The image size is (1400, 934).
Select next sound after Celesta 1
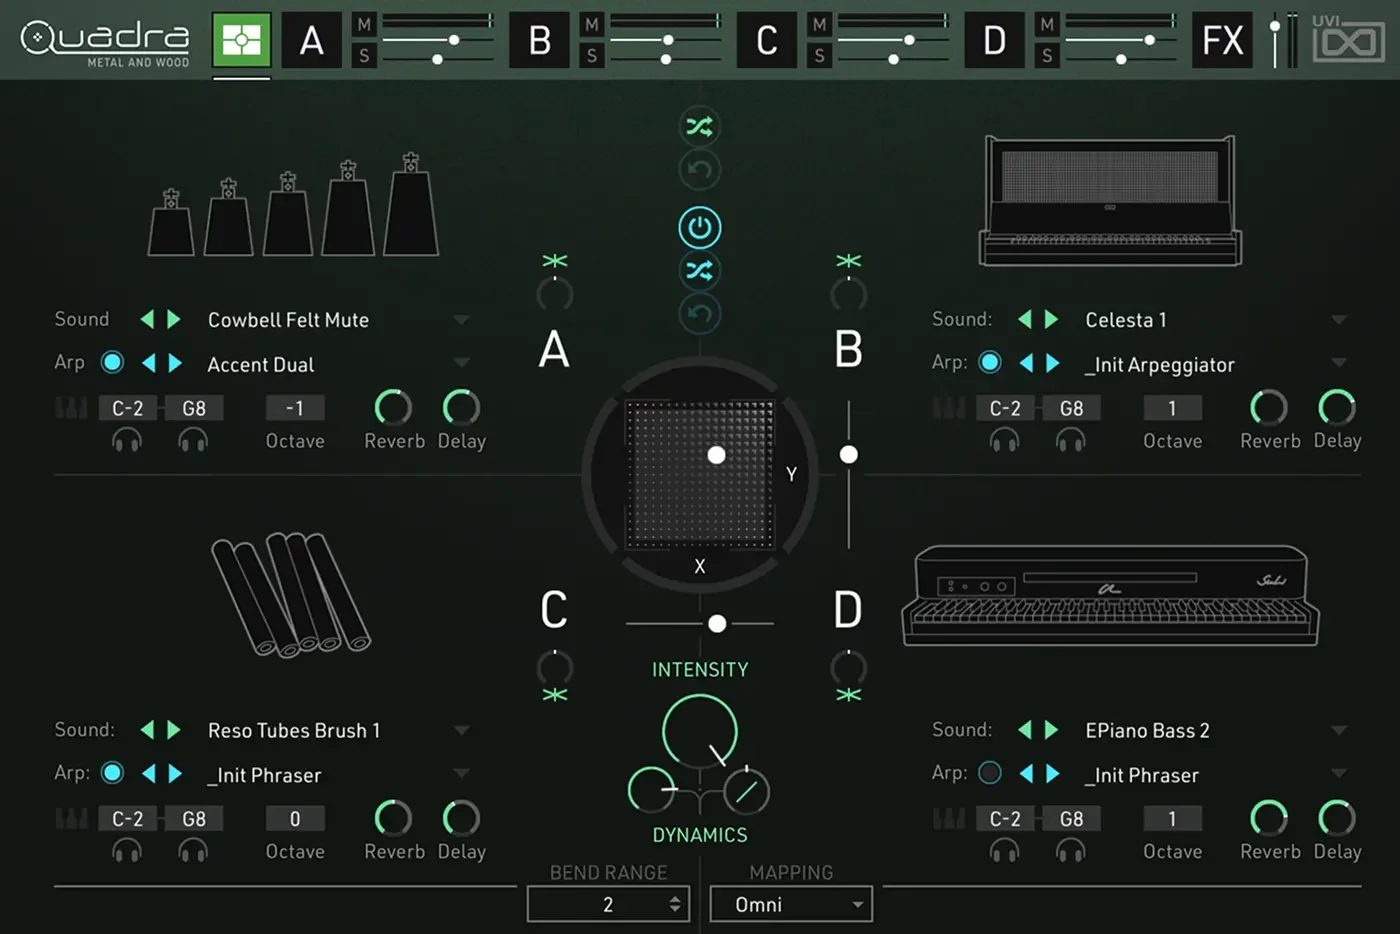coord(1051,319)
